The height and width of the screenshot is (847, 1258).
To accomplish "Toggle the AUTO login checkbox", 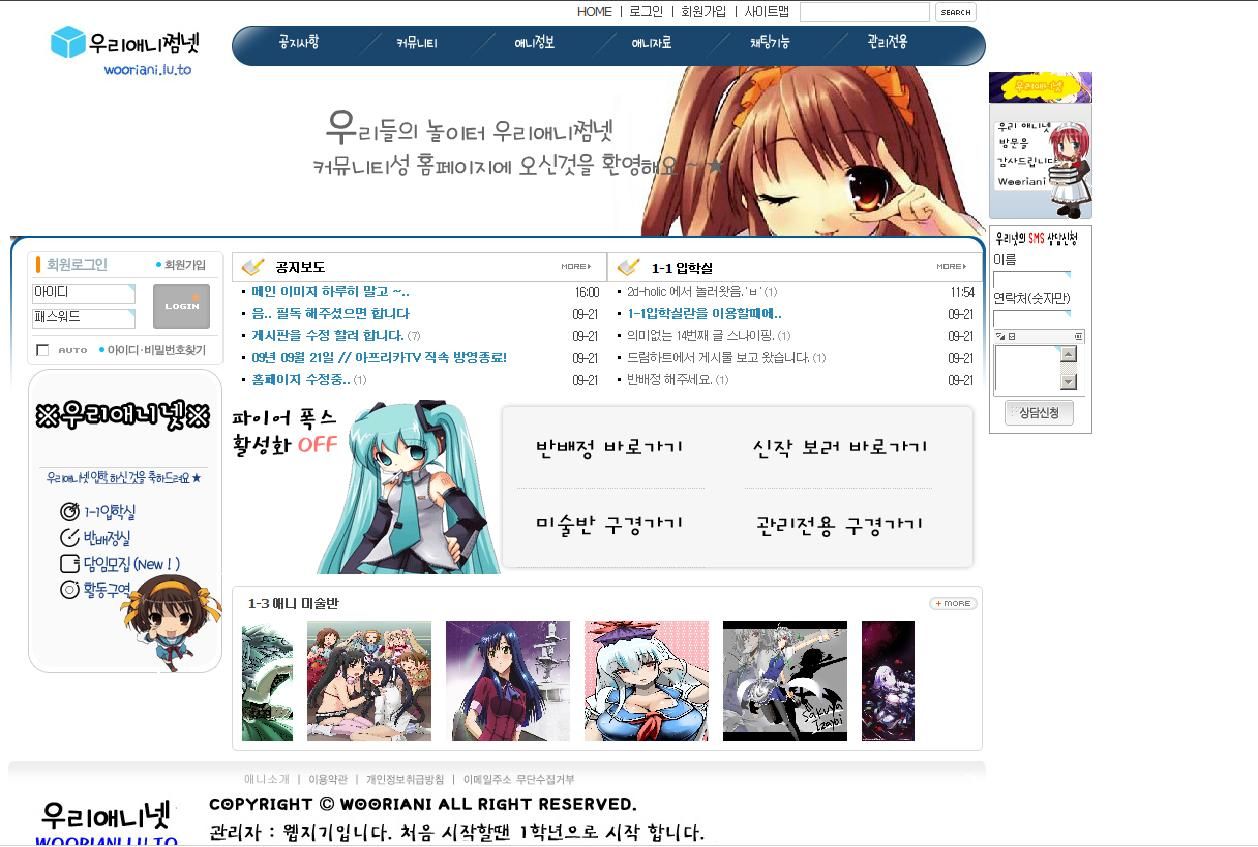I will [x=42, y=350].
